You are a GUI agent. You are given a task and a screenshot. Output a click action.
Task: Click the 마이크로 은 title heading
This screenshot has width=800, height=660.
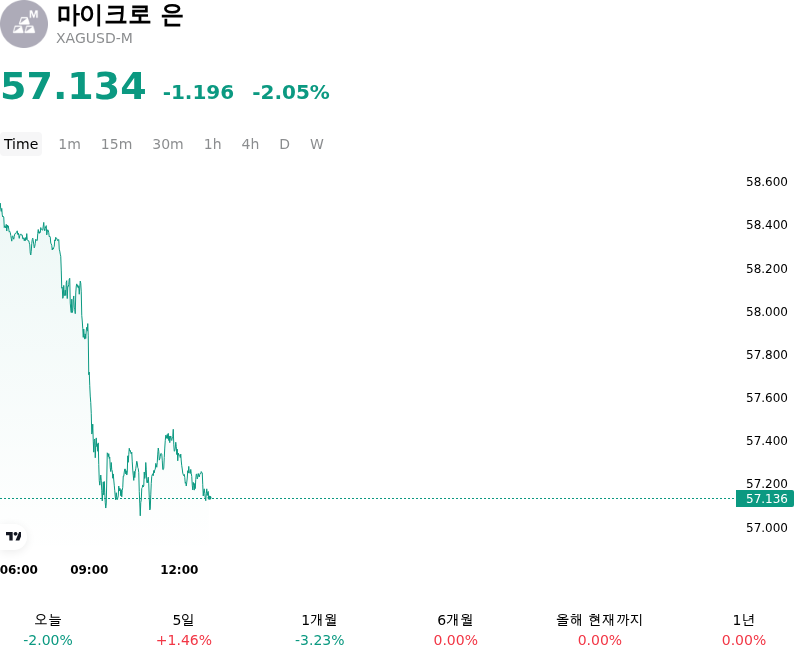click(120, 15)
